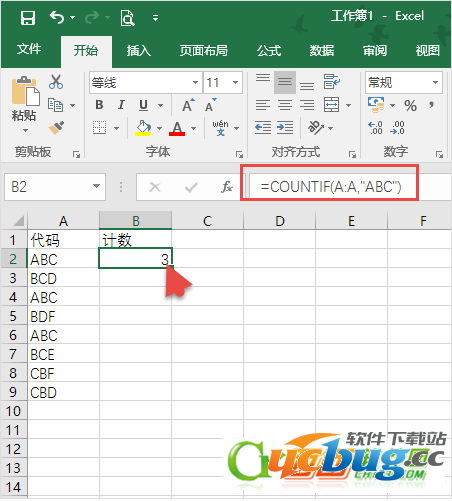Viewport: 452px width, 501px height.
Task: Click cell A3 containing BCD
Action: click(x=63, y=278)
